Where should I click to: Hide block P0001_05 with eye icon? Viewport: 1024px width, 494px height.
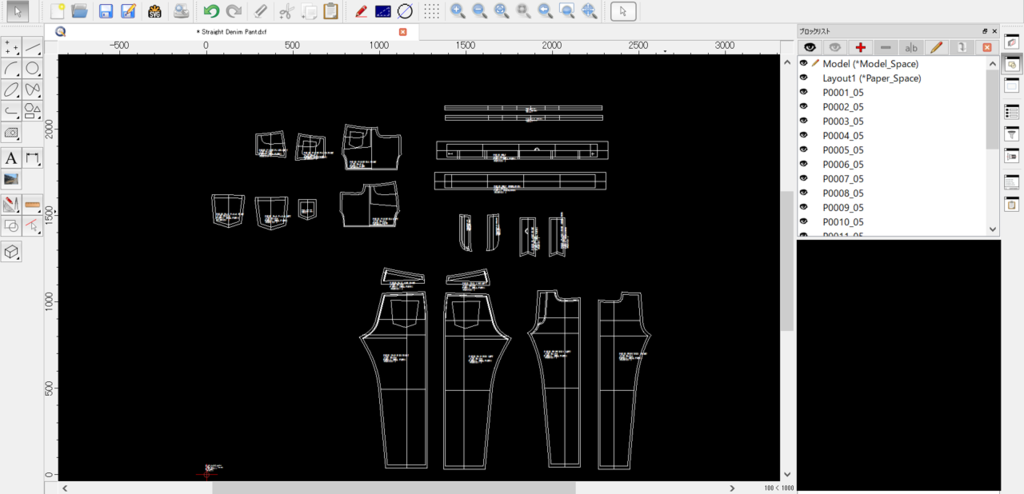[804, 92]
